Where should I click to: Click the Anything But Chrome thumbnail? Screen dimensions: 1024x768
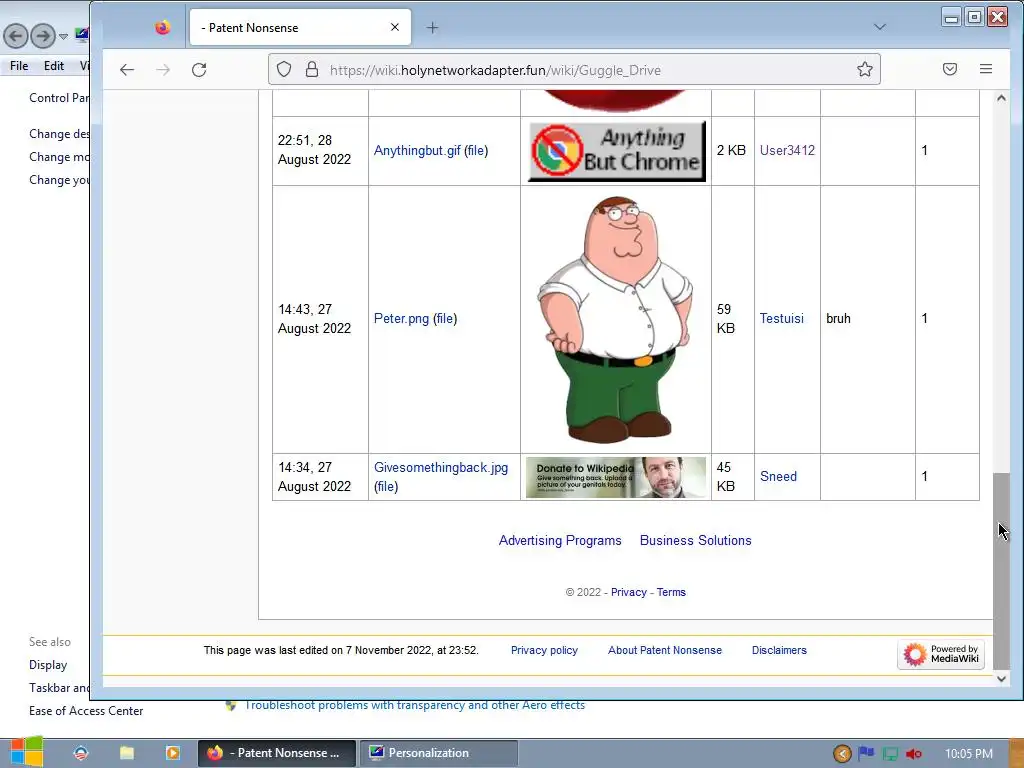pos(616,151)
